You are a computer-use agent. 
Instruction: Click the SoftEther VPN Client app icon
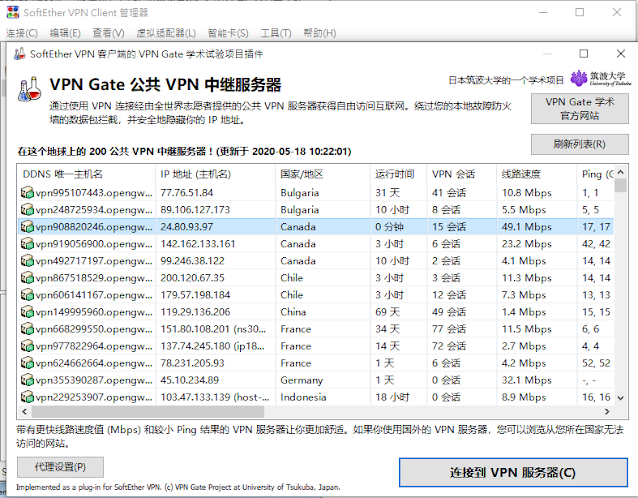coord(13,12)
